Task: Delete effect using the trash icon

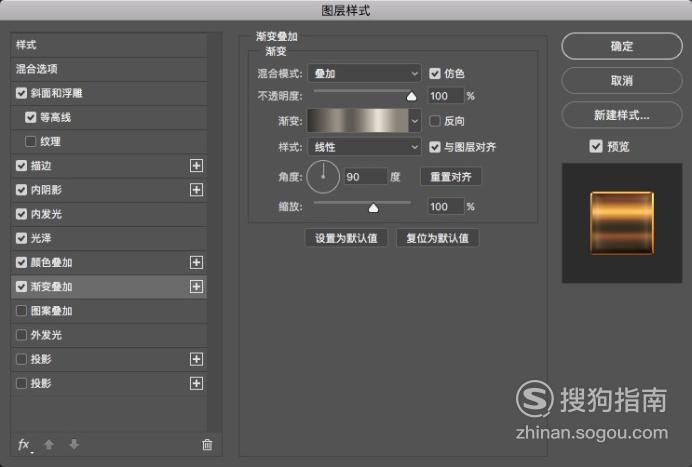Action: pos(207,444)
